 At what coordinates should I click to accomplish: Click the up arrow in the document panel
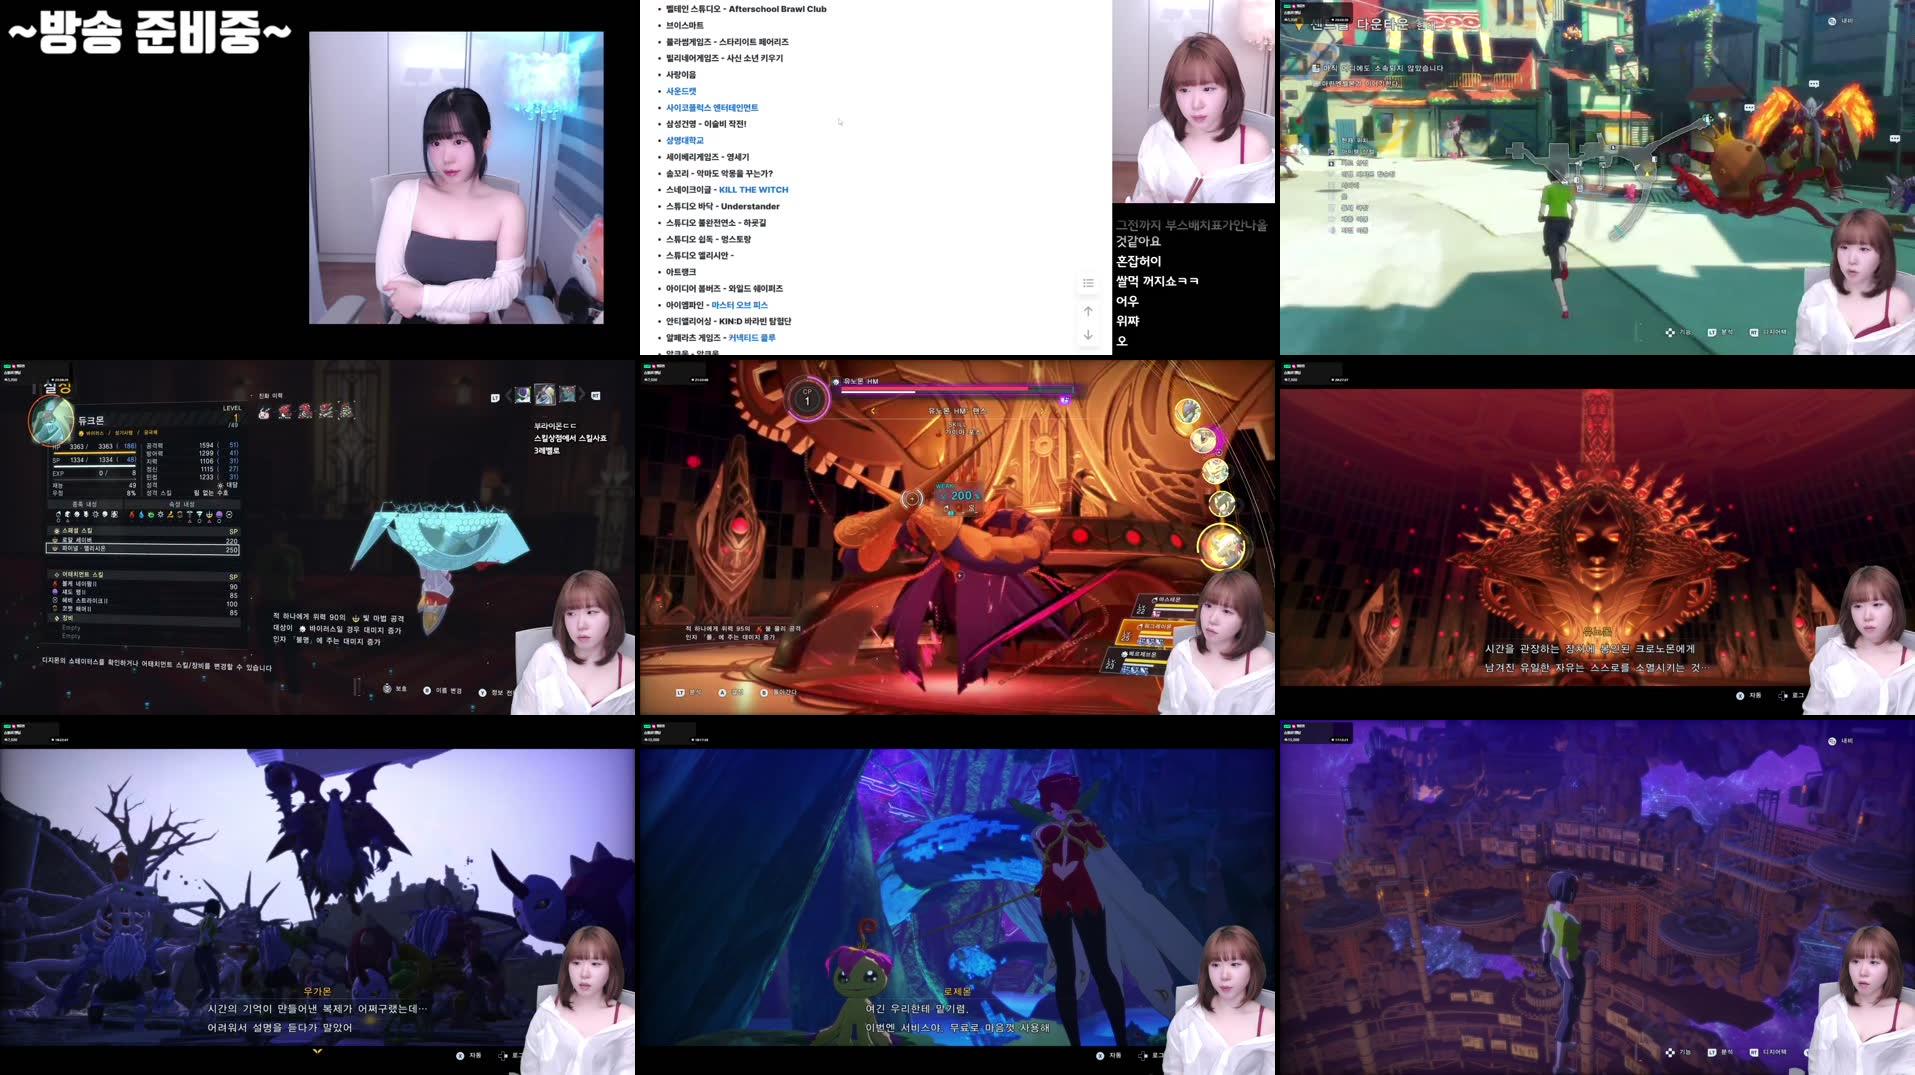click(1088, 311)
